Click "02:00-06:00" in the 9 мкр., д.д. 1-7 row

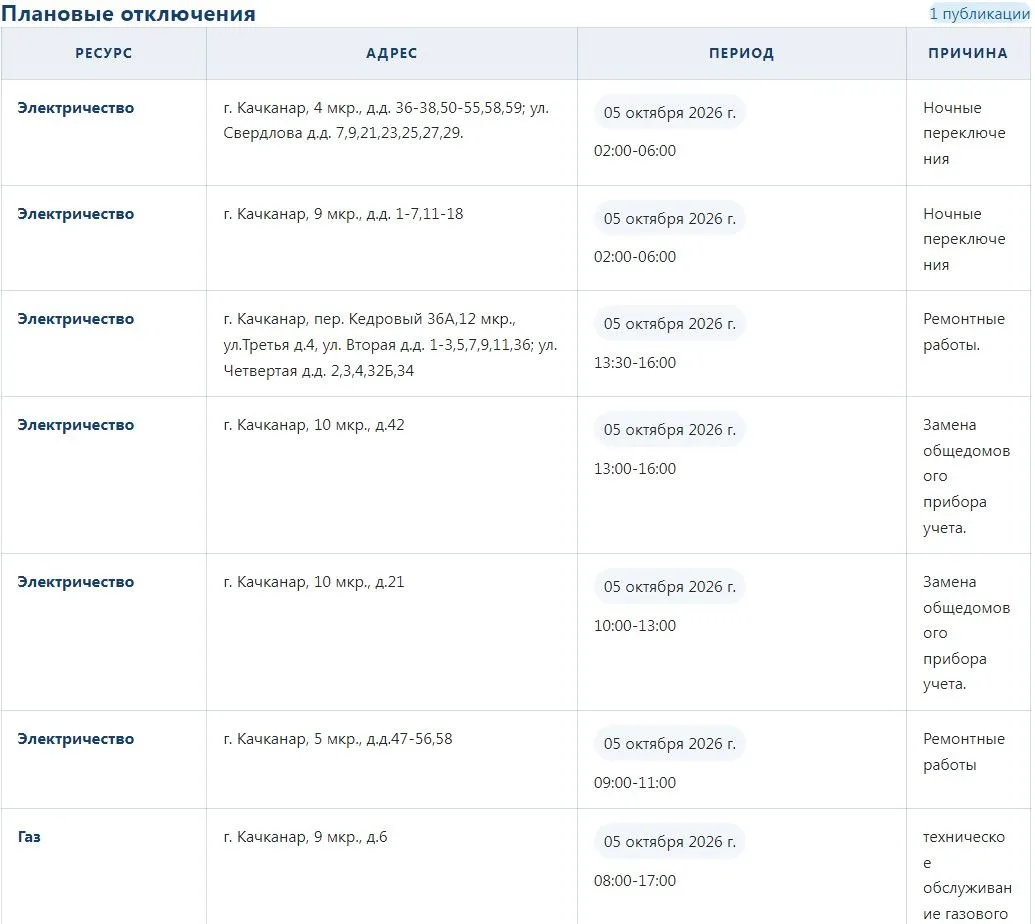coord(635,257)
